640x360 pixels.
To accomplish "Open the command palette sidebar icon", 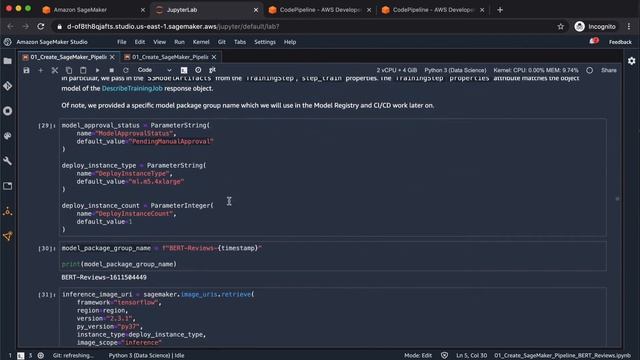I will 7,136.
